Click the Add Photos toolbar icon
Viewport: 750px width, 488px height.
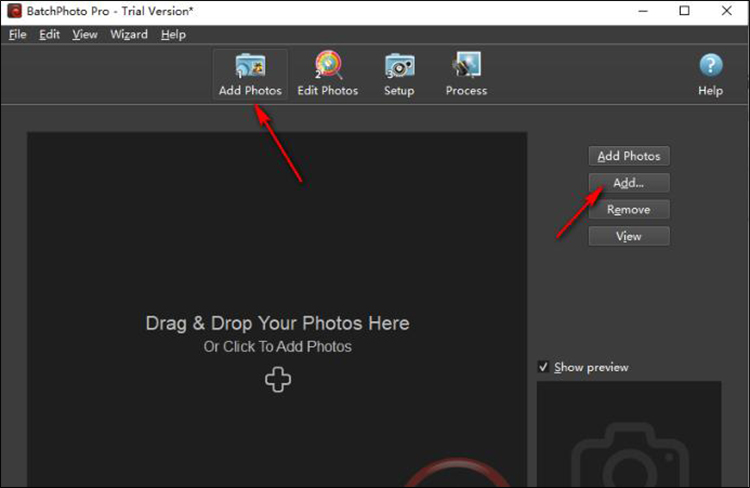250,74
